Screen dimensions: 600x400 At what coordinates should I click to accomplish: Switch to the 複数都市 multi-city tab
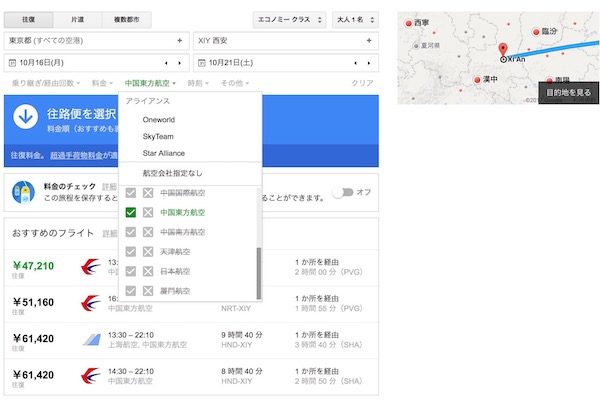127,20
